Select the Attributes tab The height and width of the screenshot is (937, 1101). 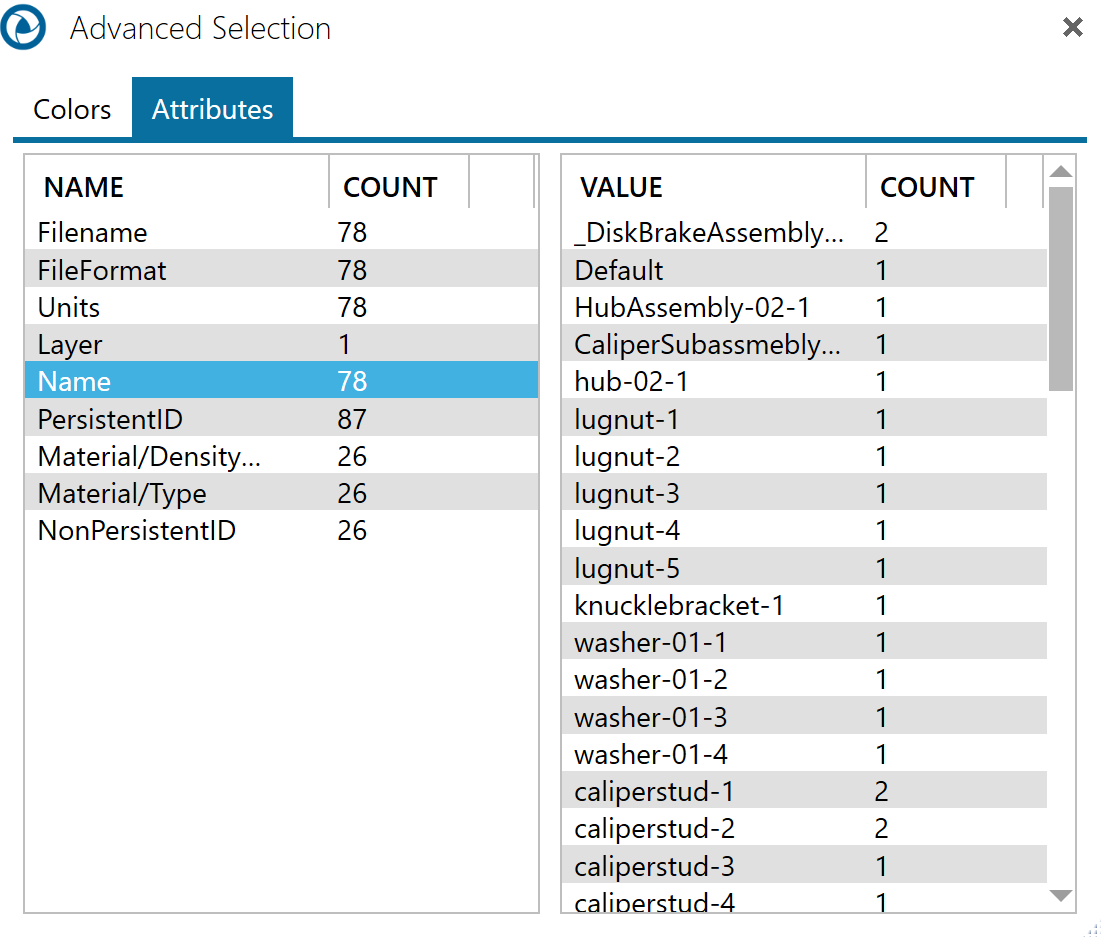click(x=212, y=109)
